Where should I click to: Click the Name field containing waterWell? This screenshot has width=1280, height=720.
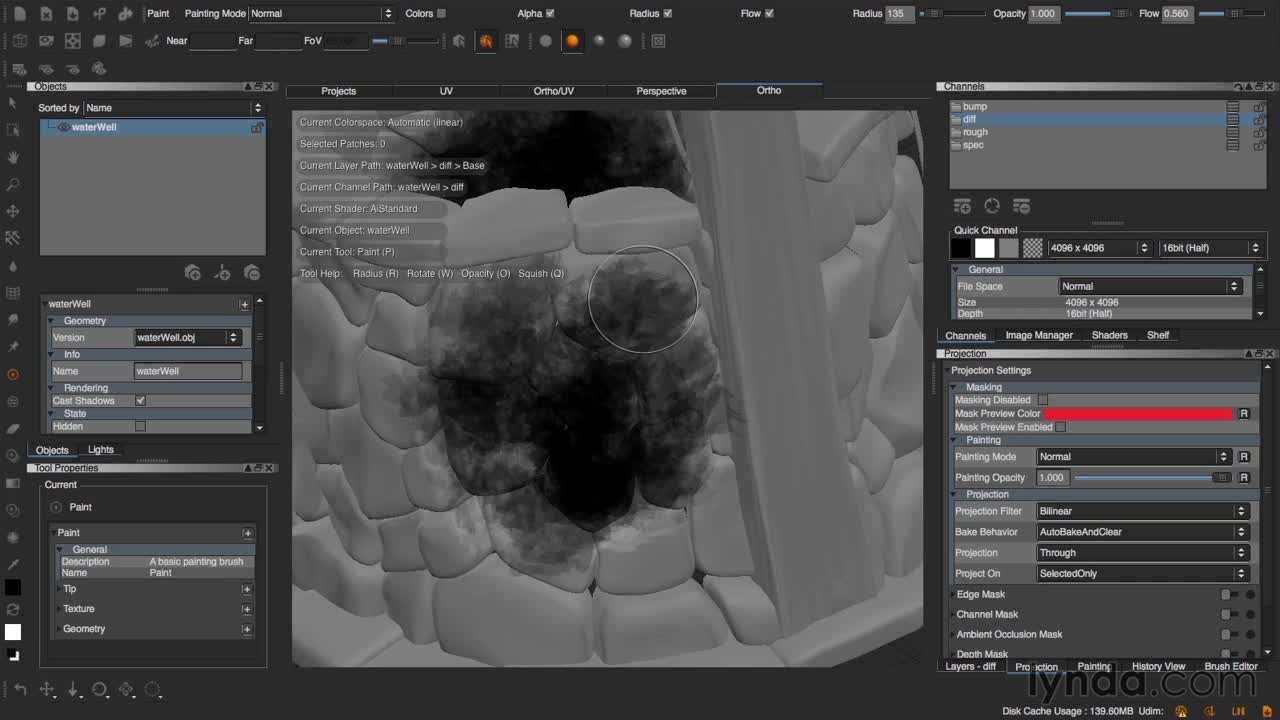coord(188,371)
